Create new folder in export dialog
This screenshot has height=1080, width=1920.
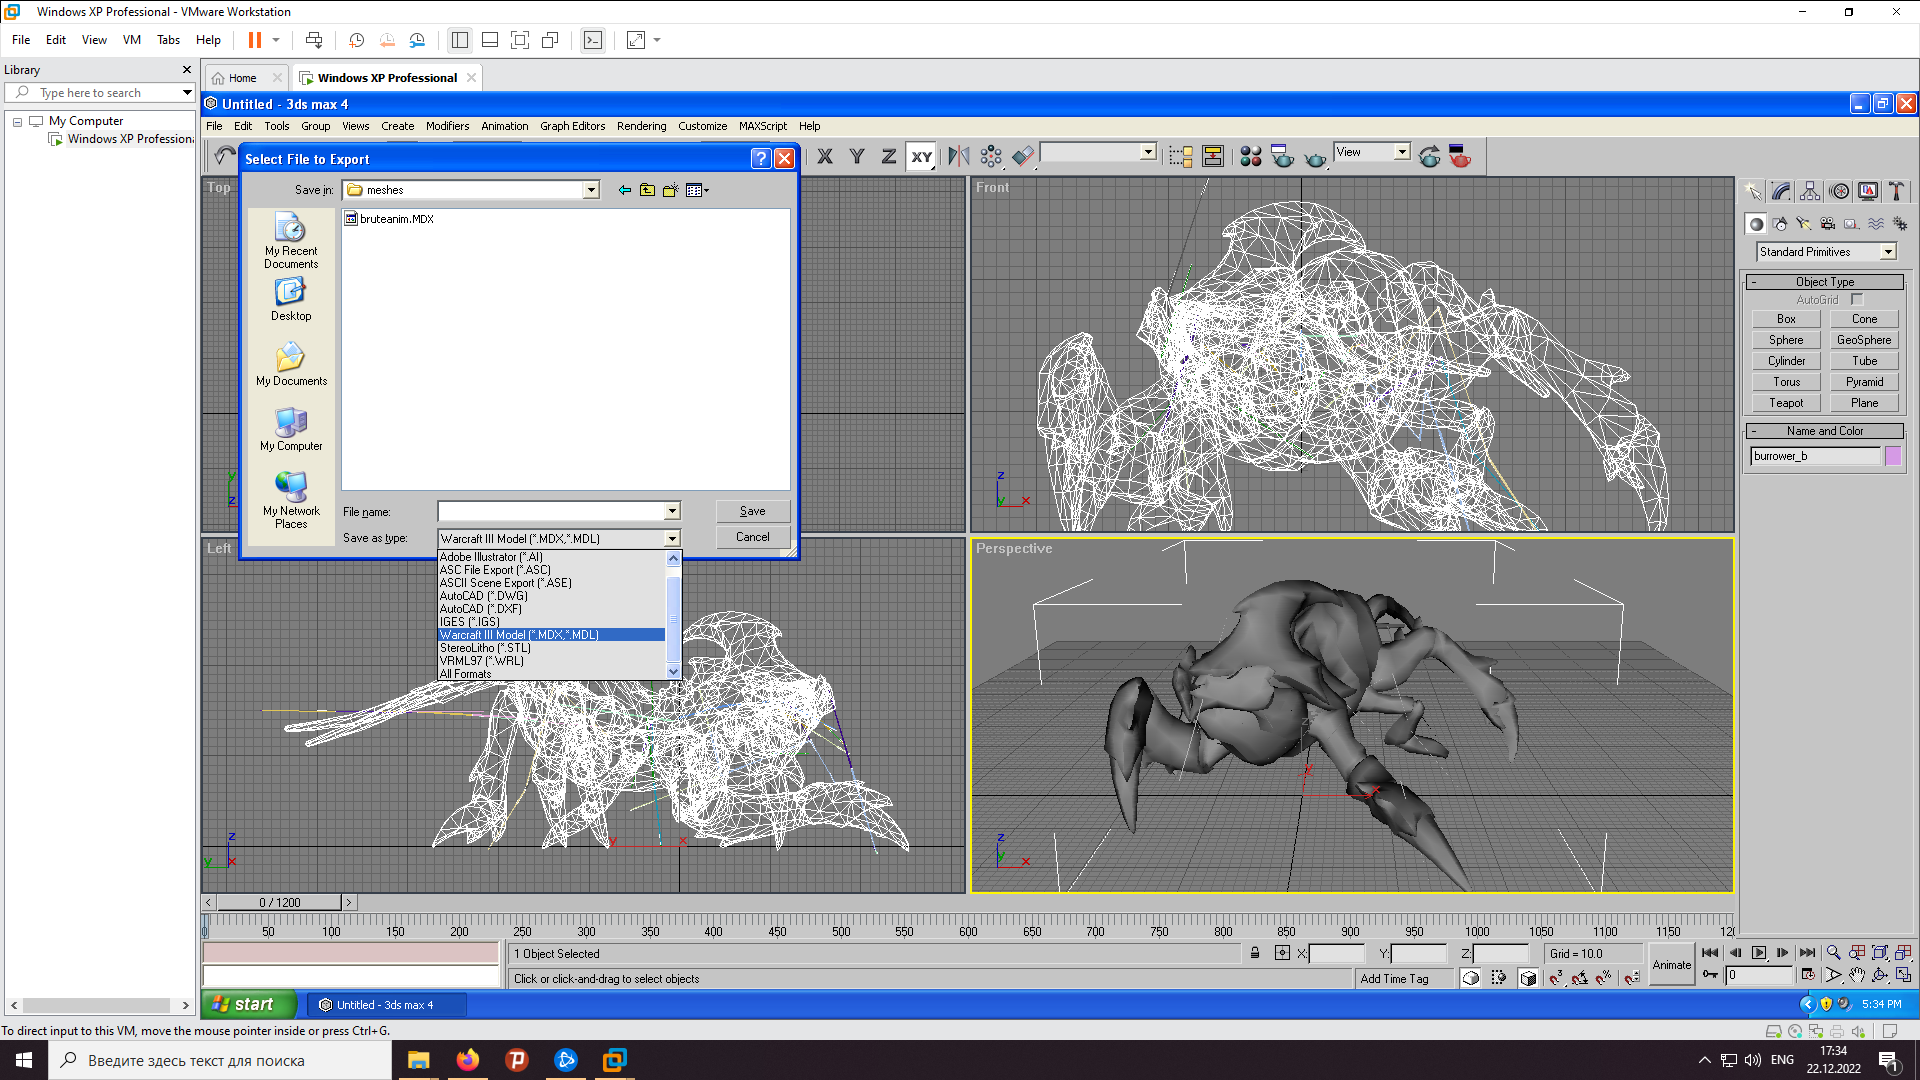point(670,190)
